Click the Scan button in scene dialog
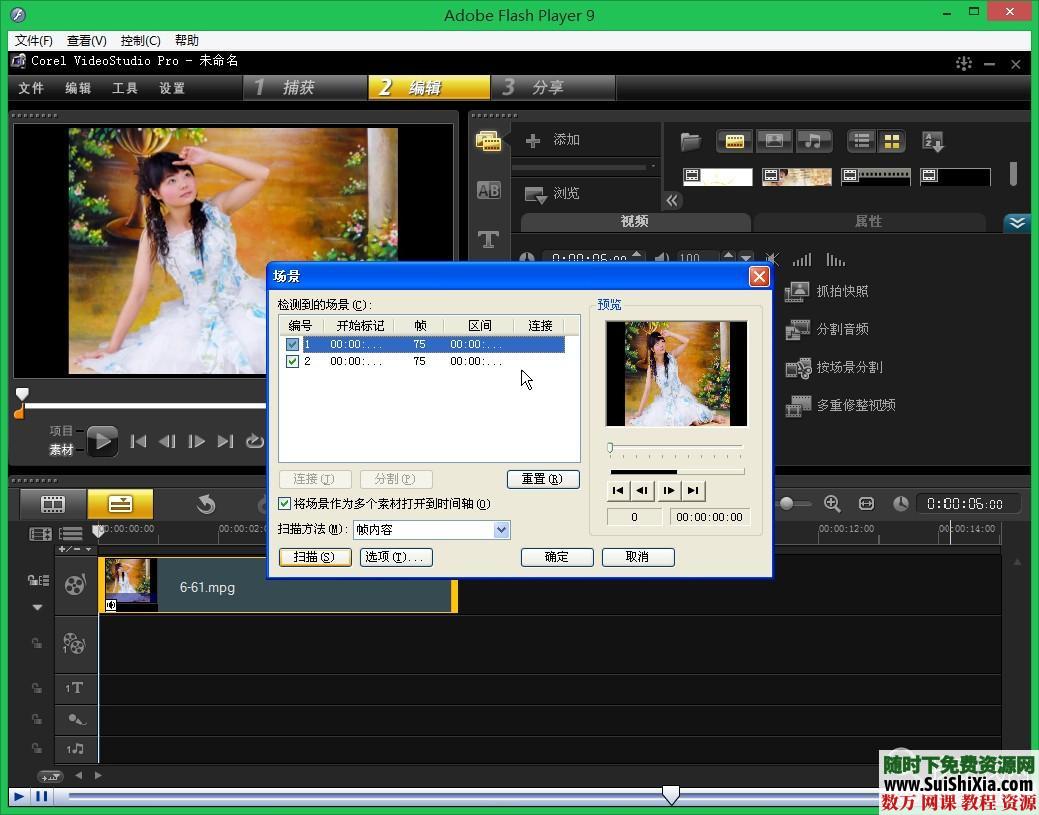The image size is (1039, 815). pos(315,557)
